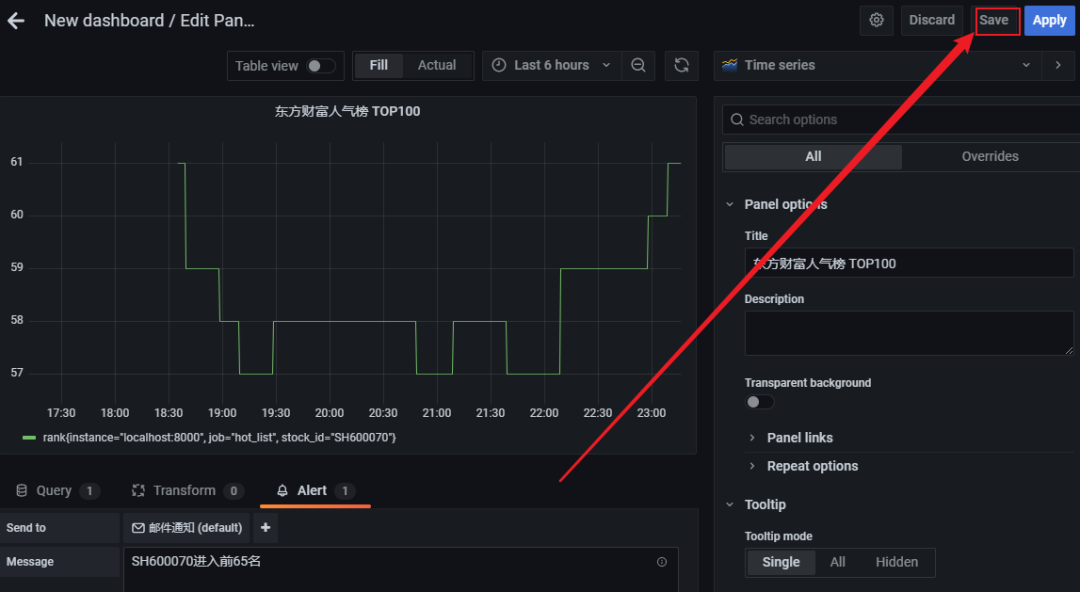Switch to the Query tab

(x=54, y=491)
